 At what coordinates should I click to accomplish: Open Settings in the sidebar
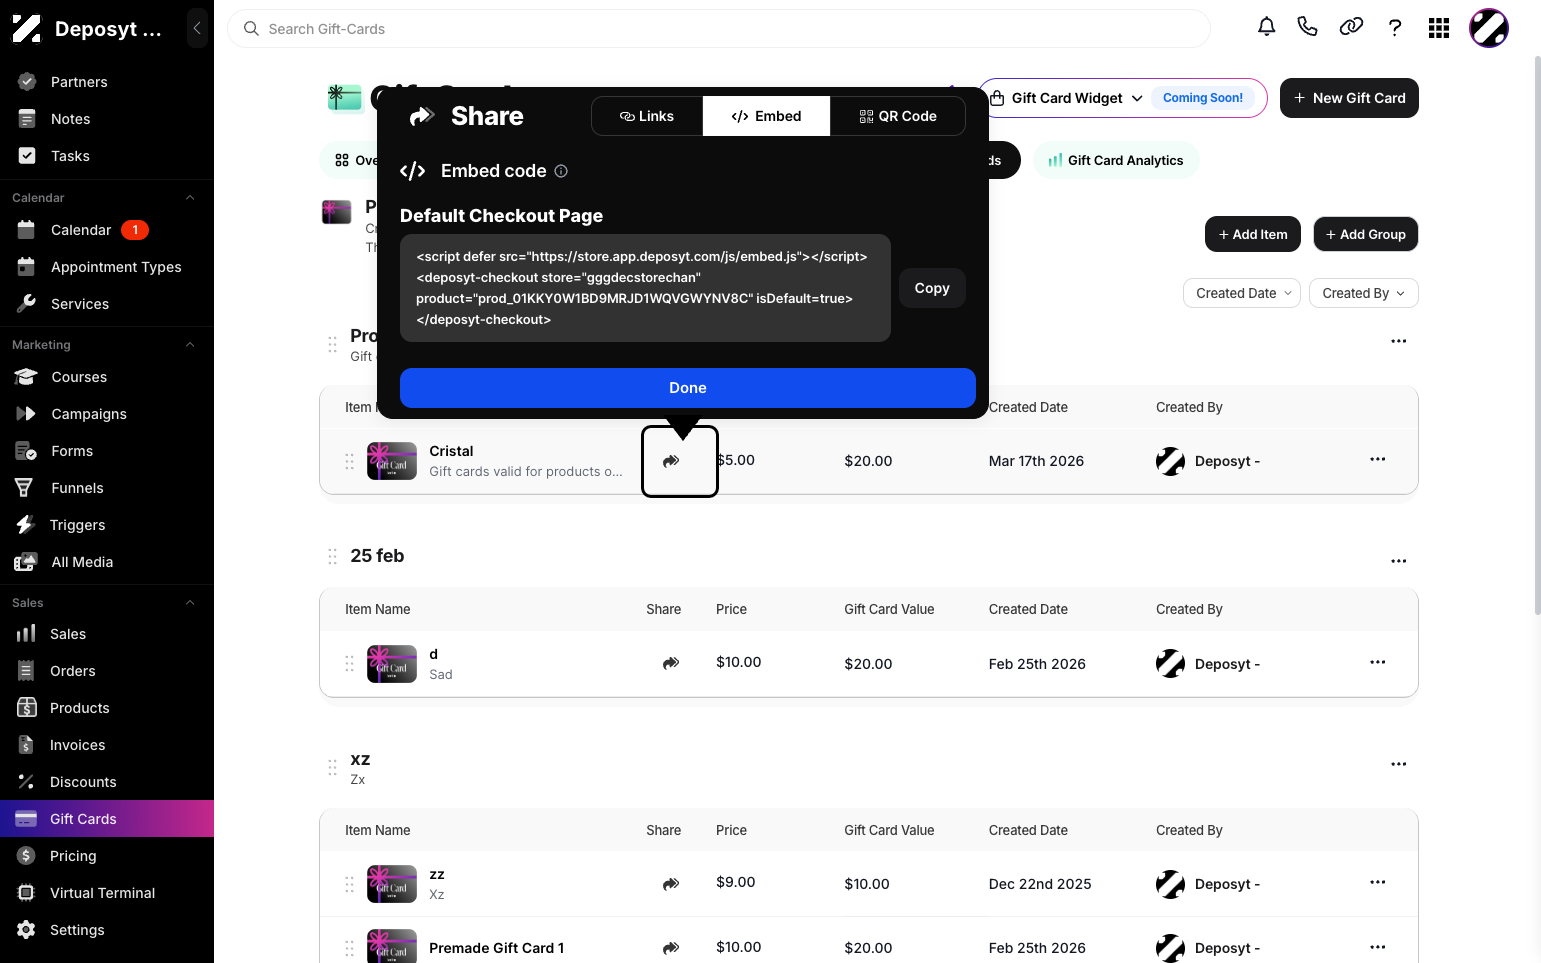[x=107, y=930]
